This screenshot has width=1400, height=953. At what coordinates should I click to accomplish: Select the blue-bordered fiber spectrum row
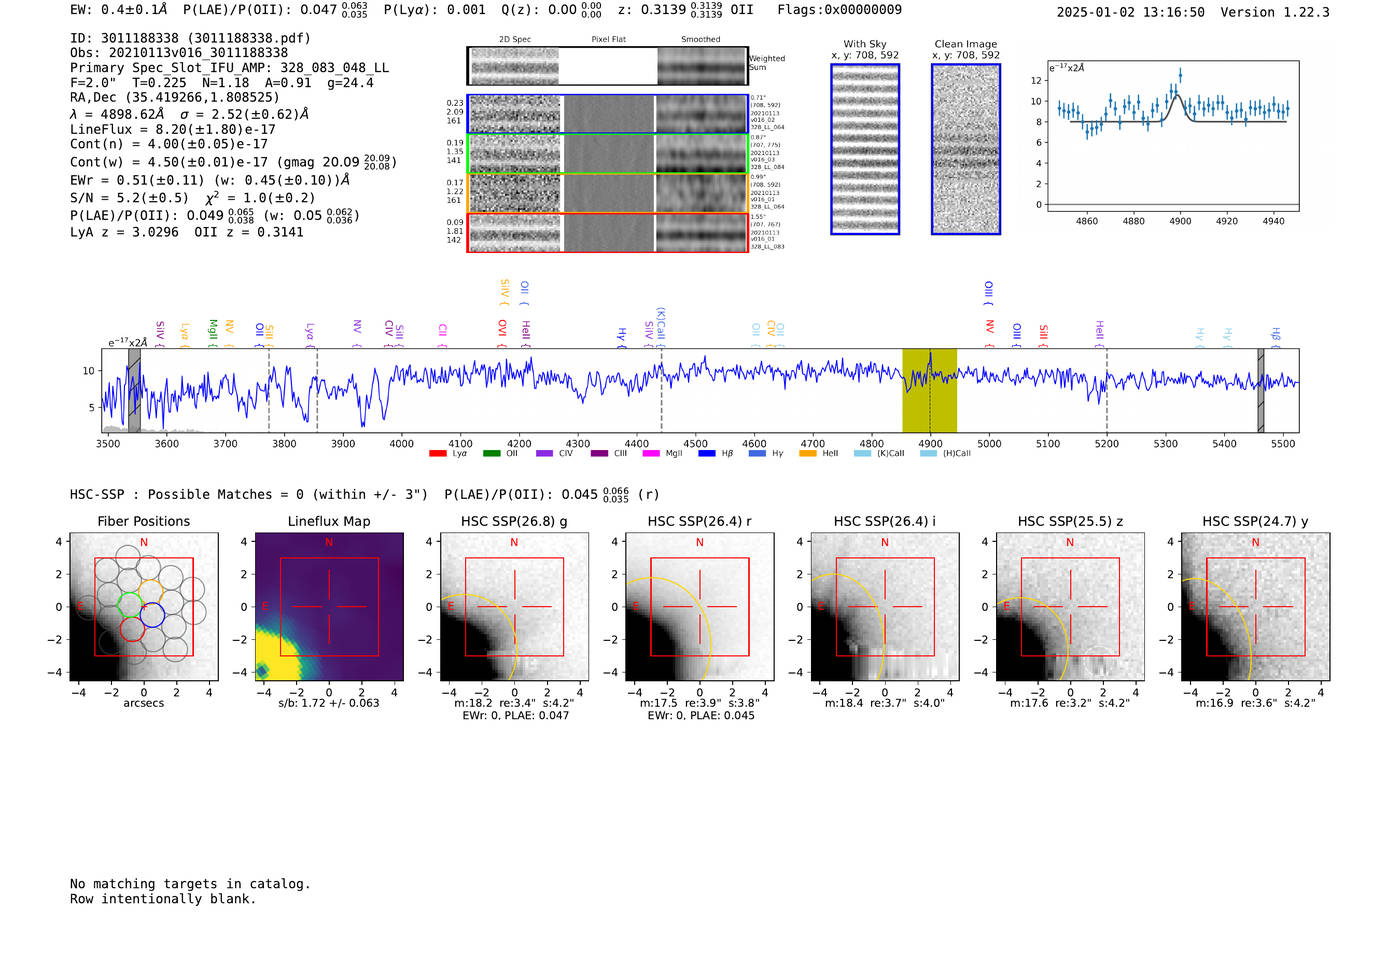(608, 114)
